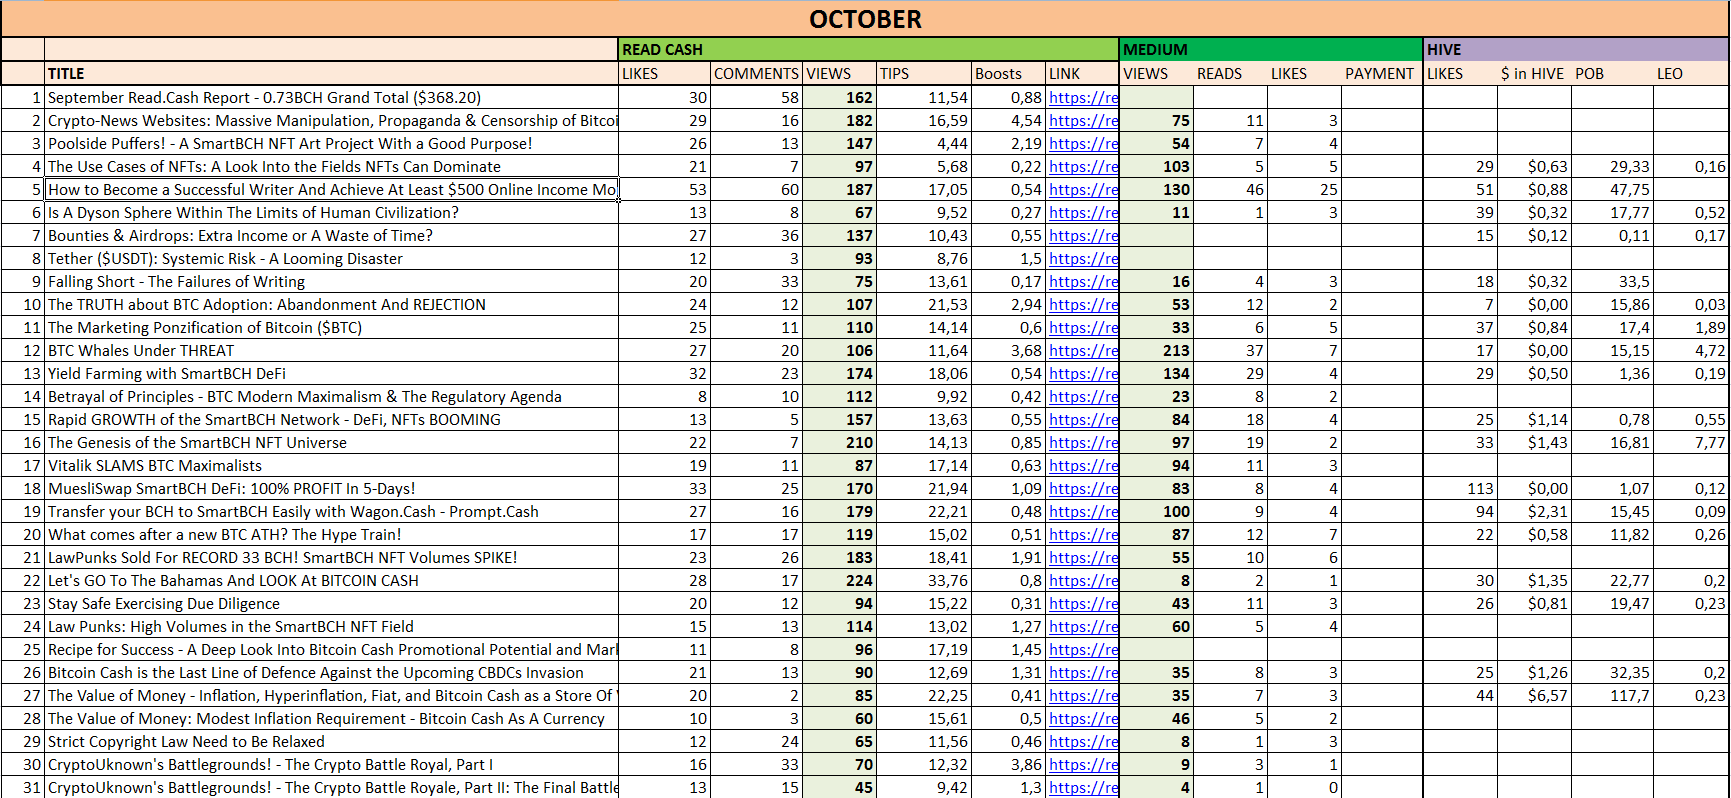Select 'The Value of Money: Modest Inflation' title
The image size is (1731, 798).
(331, 719)
